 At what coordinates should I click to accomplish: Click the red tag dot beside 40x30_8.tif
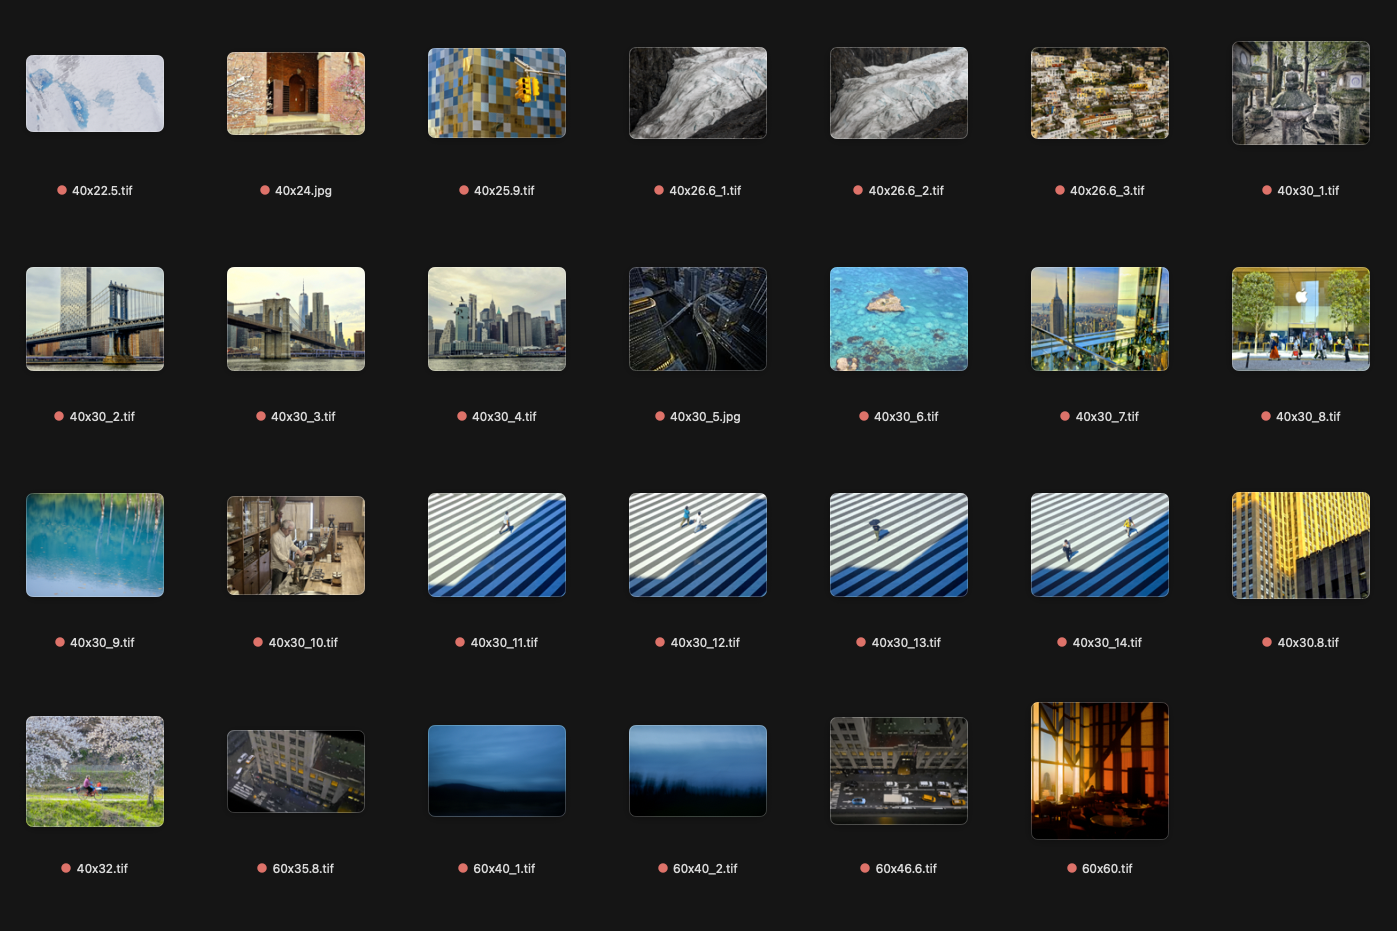pyautogui.click(x=1266, y=416)
